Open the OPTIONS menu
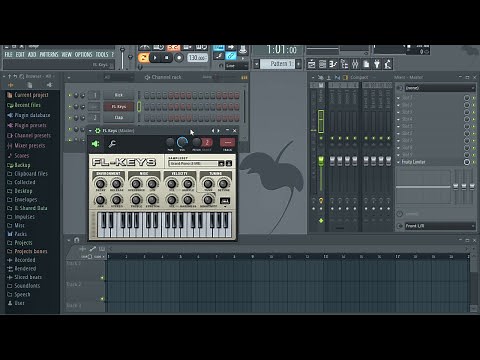 coord(83,54)
